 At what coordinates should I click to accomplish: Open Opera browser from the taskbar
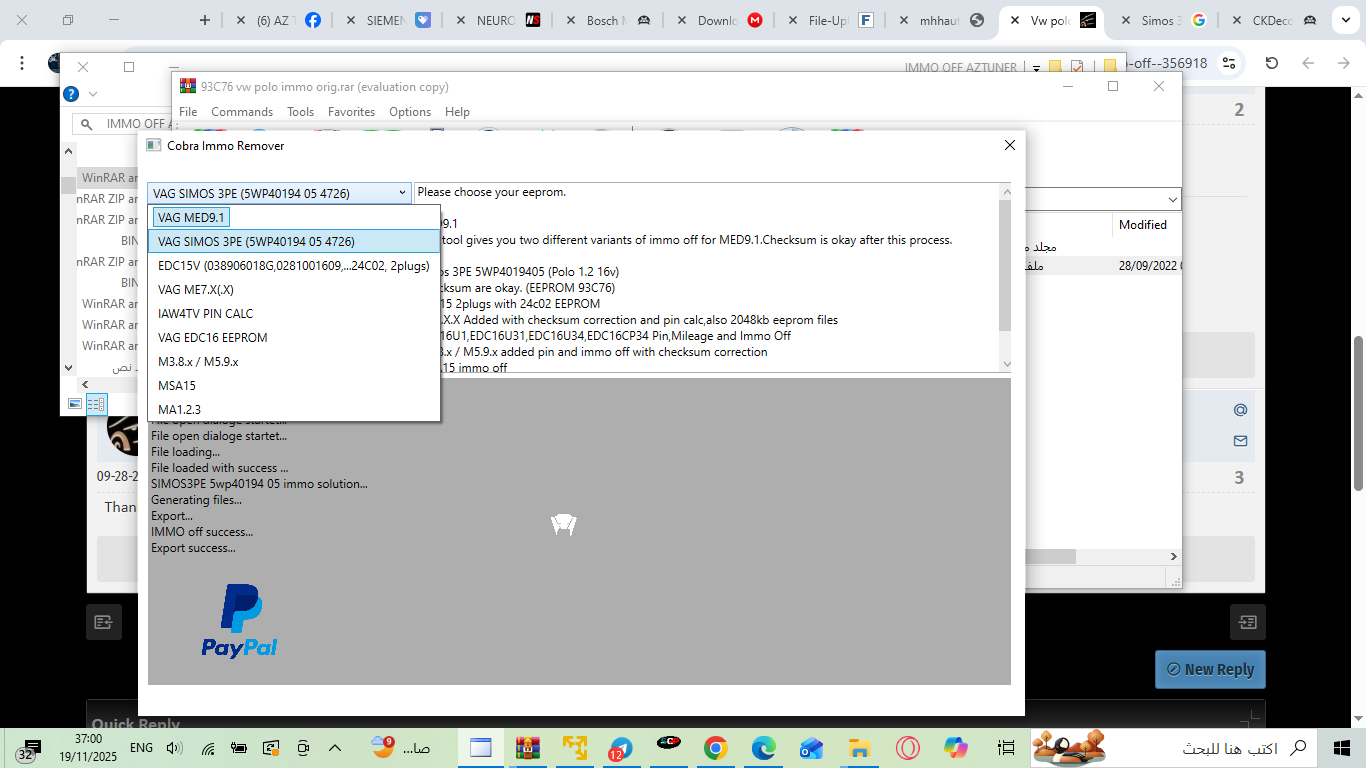(x=907, y=748)
